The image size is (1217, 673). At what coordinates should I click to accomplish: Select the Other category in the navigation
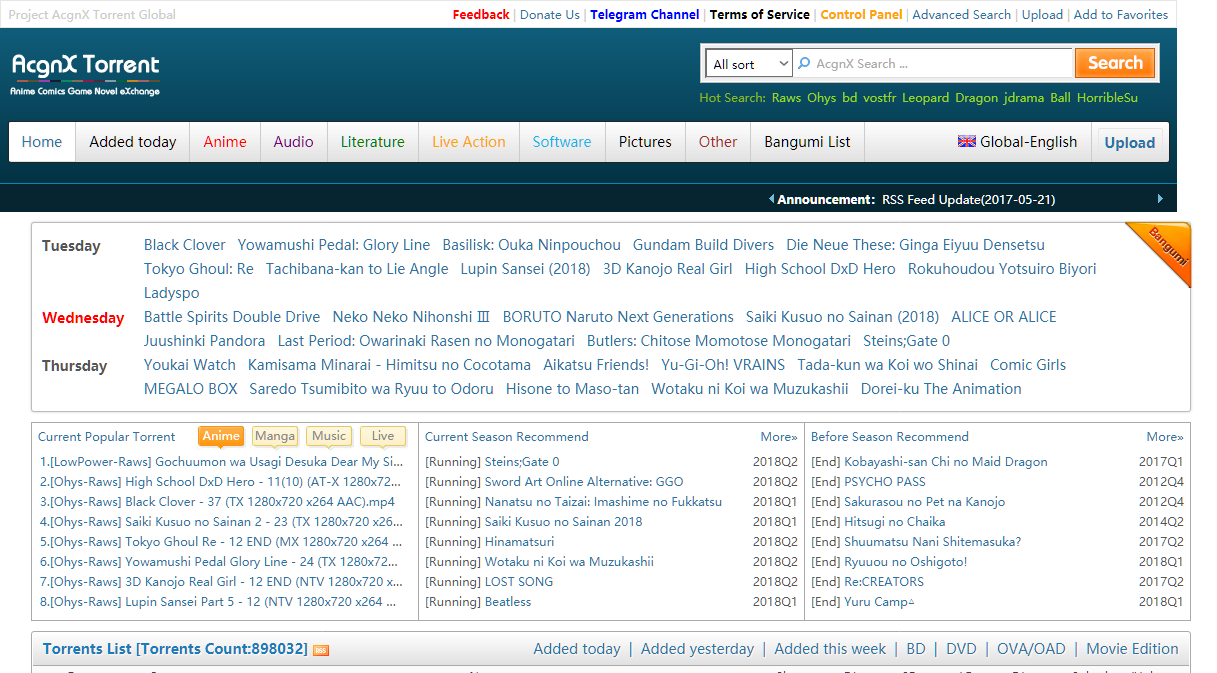[x=718, y=142]
